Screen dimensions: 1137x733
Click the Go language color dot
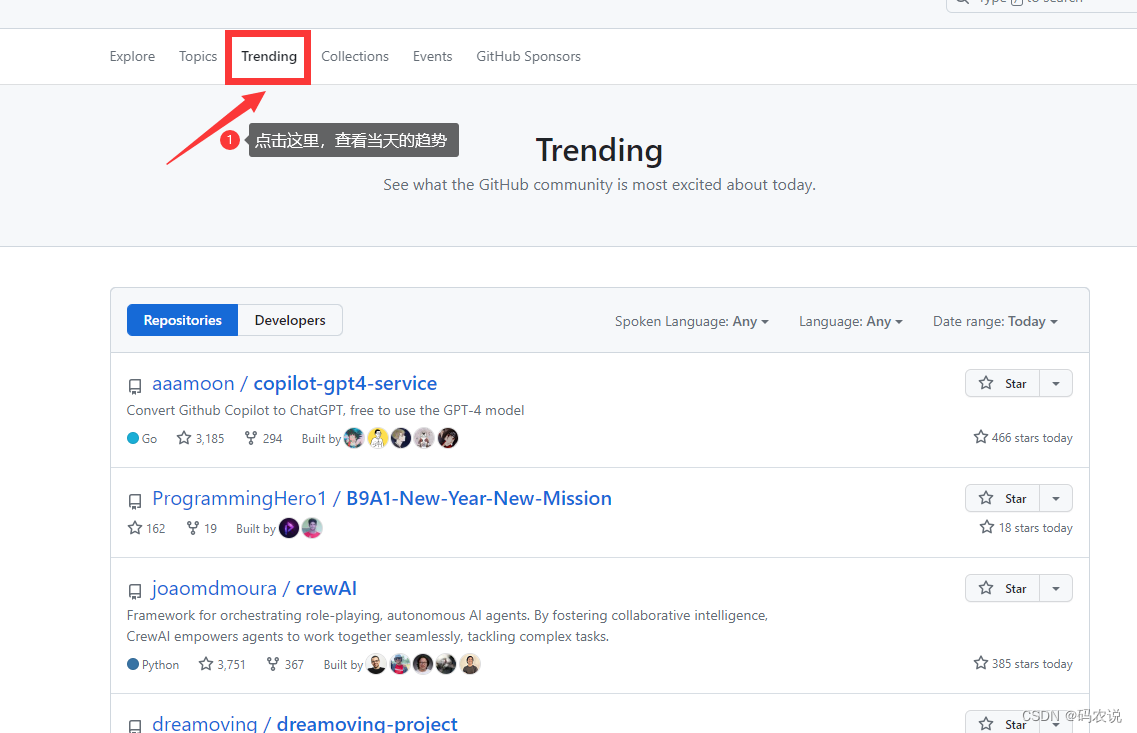pos(133,438)
